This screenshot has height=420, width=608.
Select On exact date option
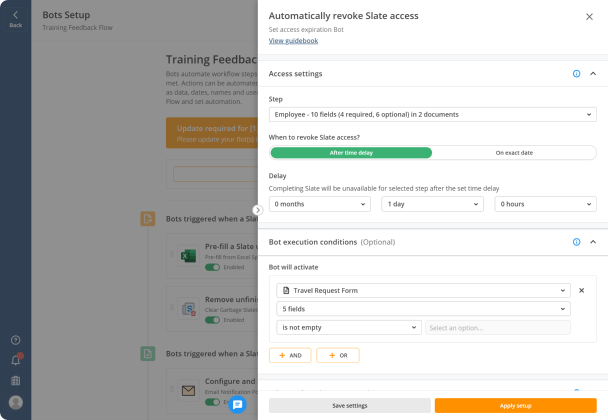514,153
